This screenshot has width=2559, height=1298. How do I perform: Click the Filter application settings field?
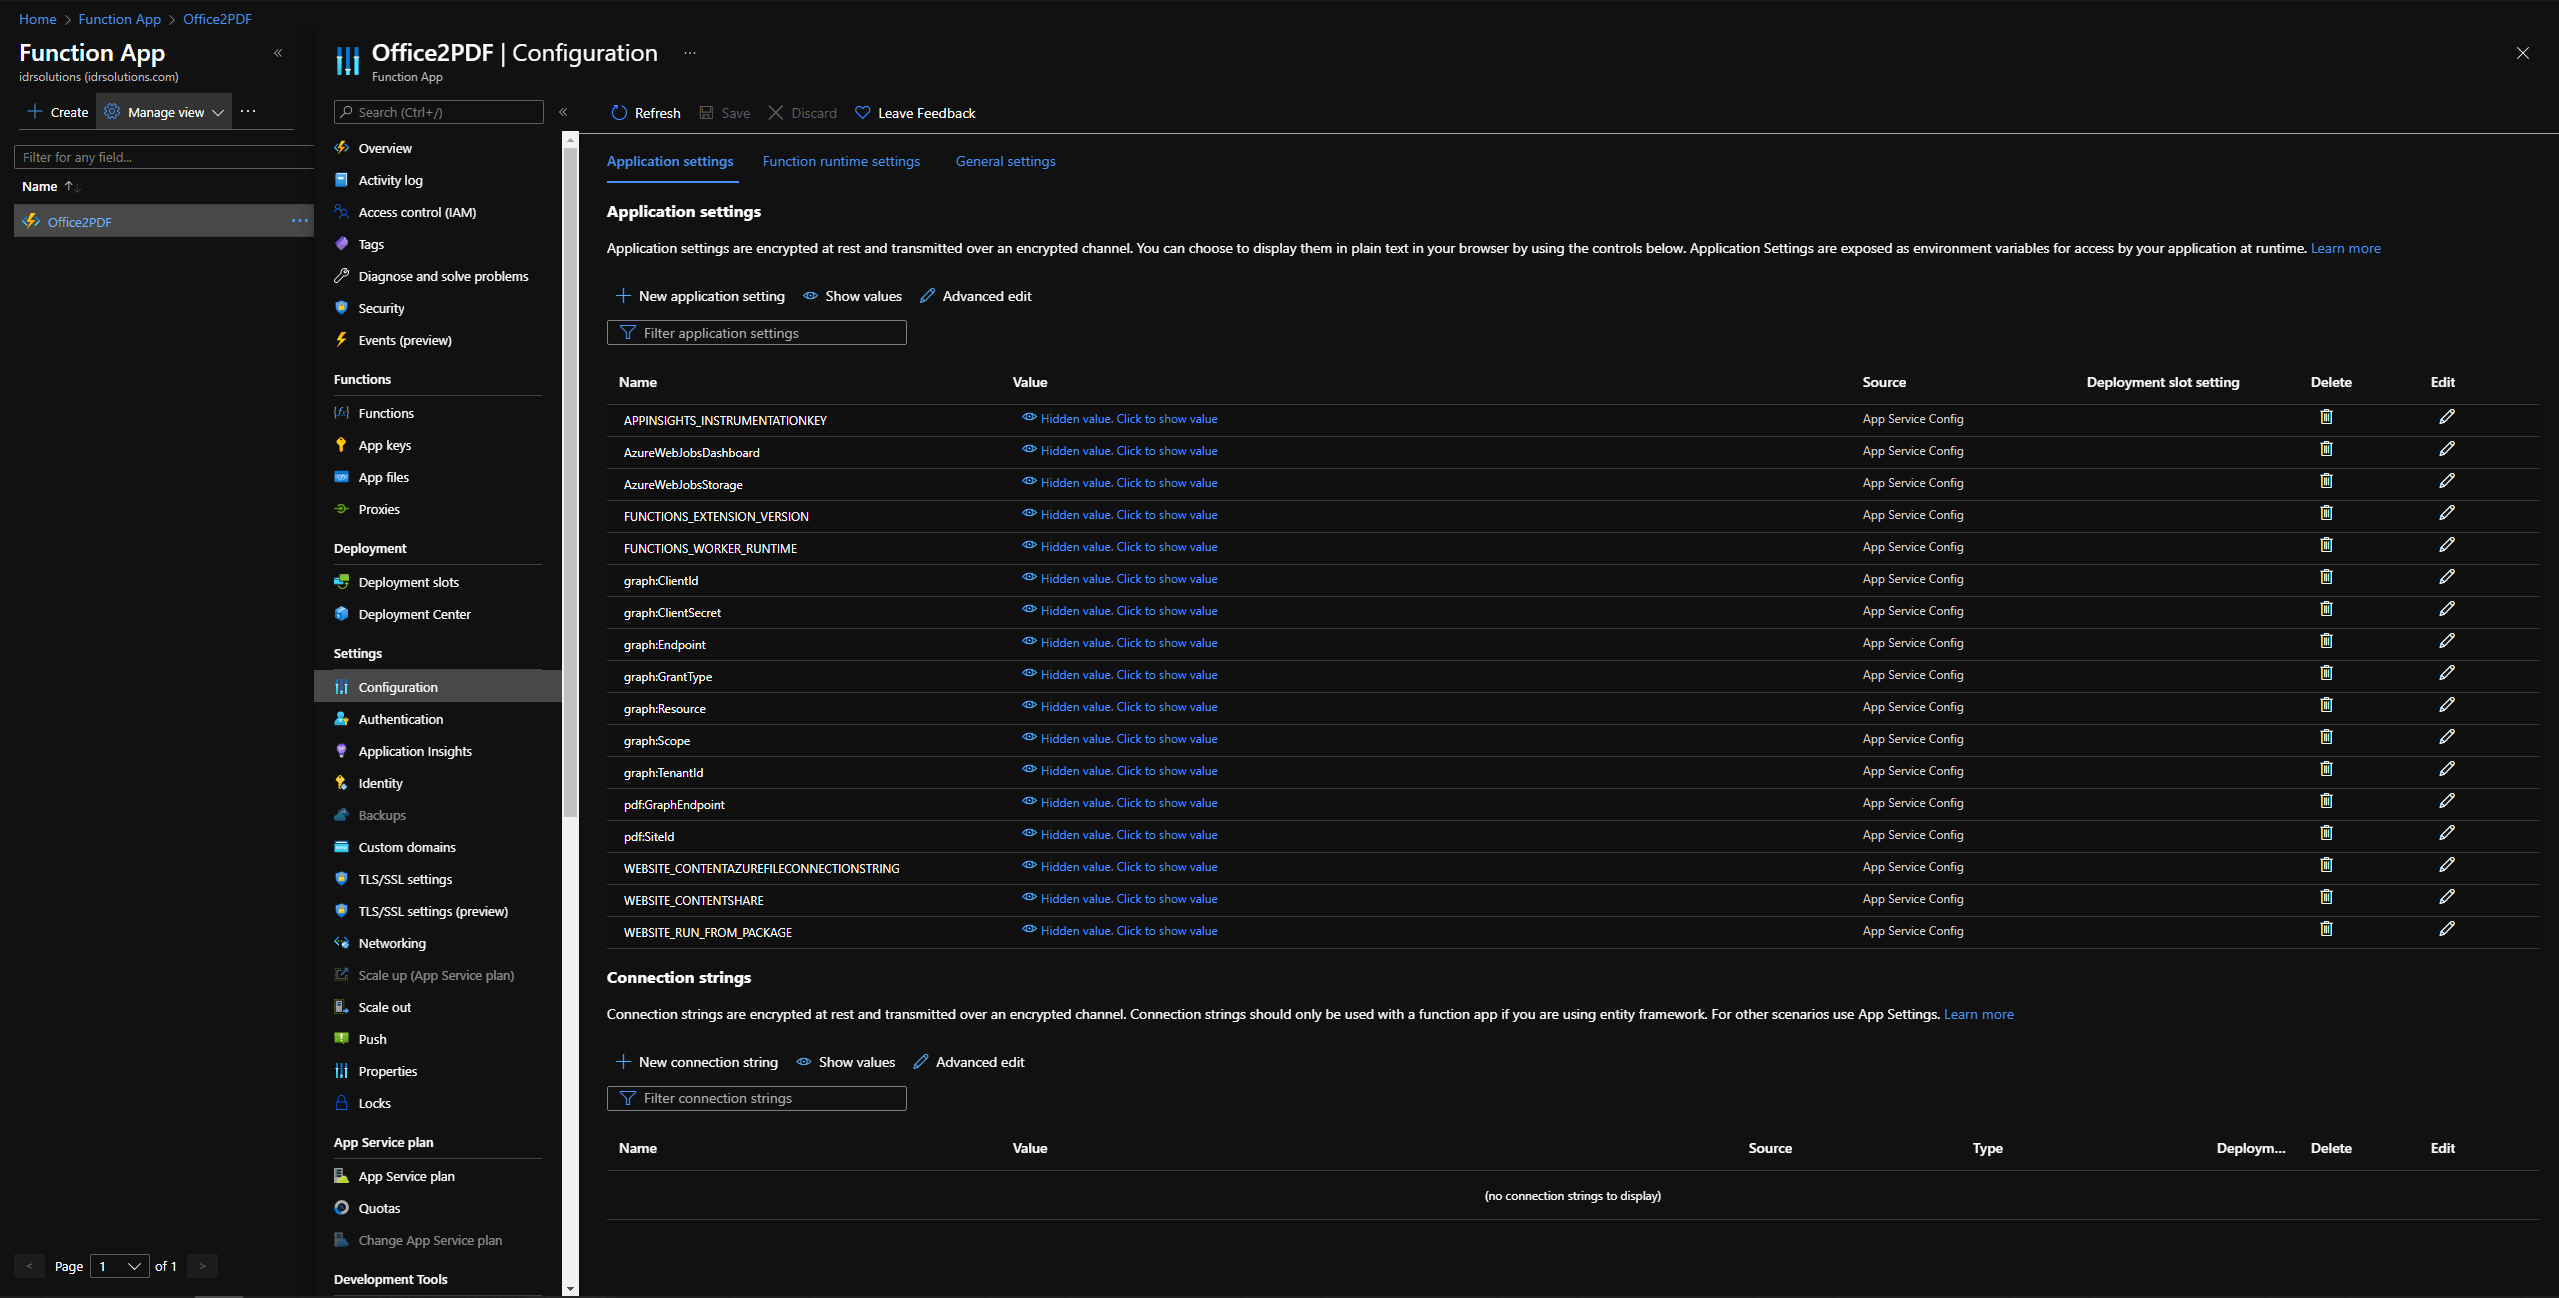click(x=757, y=333)
